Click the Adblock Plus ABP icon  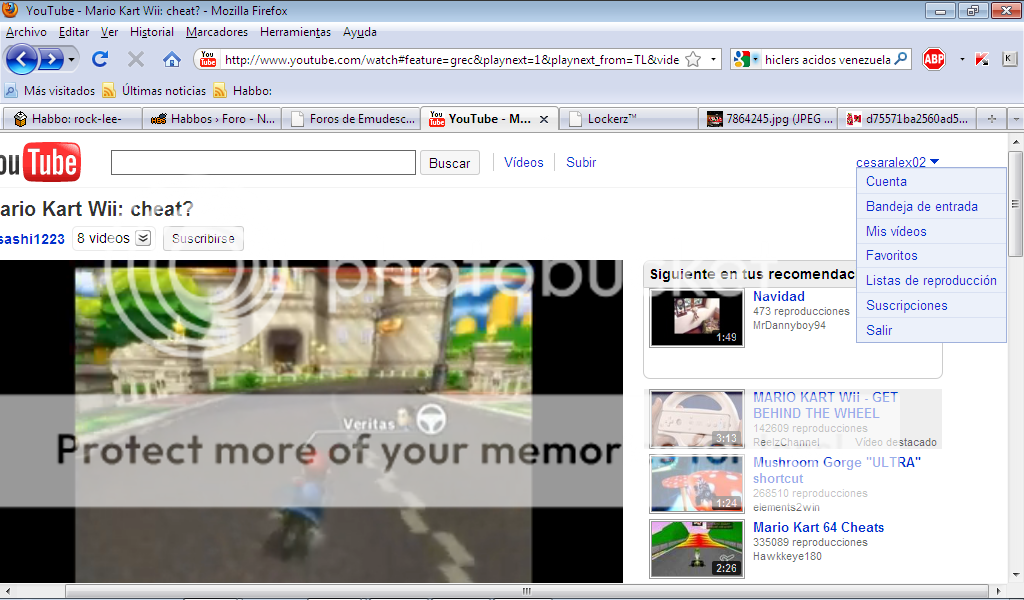pyautogui.click(x=934, y=59)
